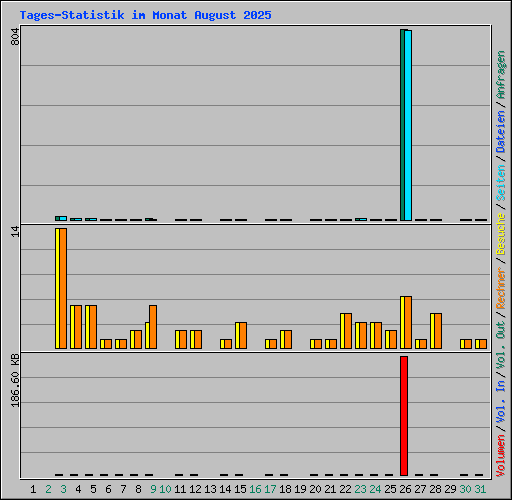
Task: Click the 'Anfragen' legend label
Action: click(501, 75)
